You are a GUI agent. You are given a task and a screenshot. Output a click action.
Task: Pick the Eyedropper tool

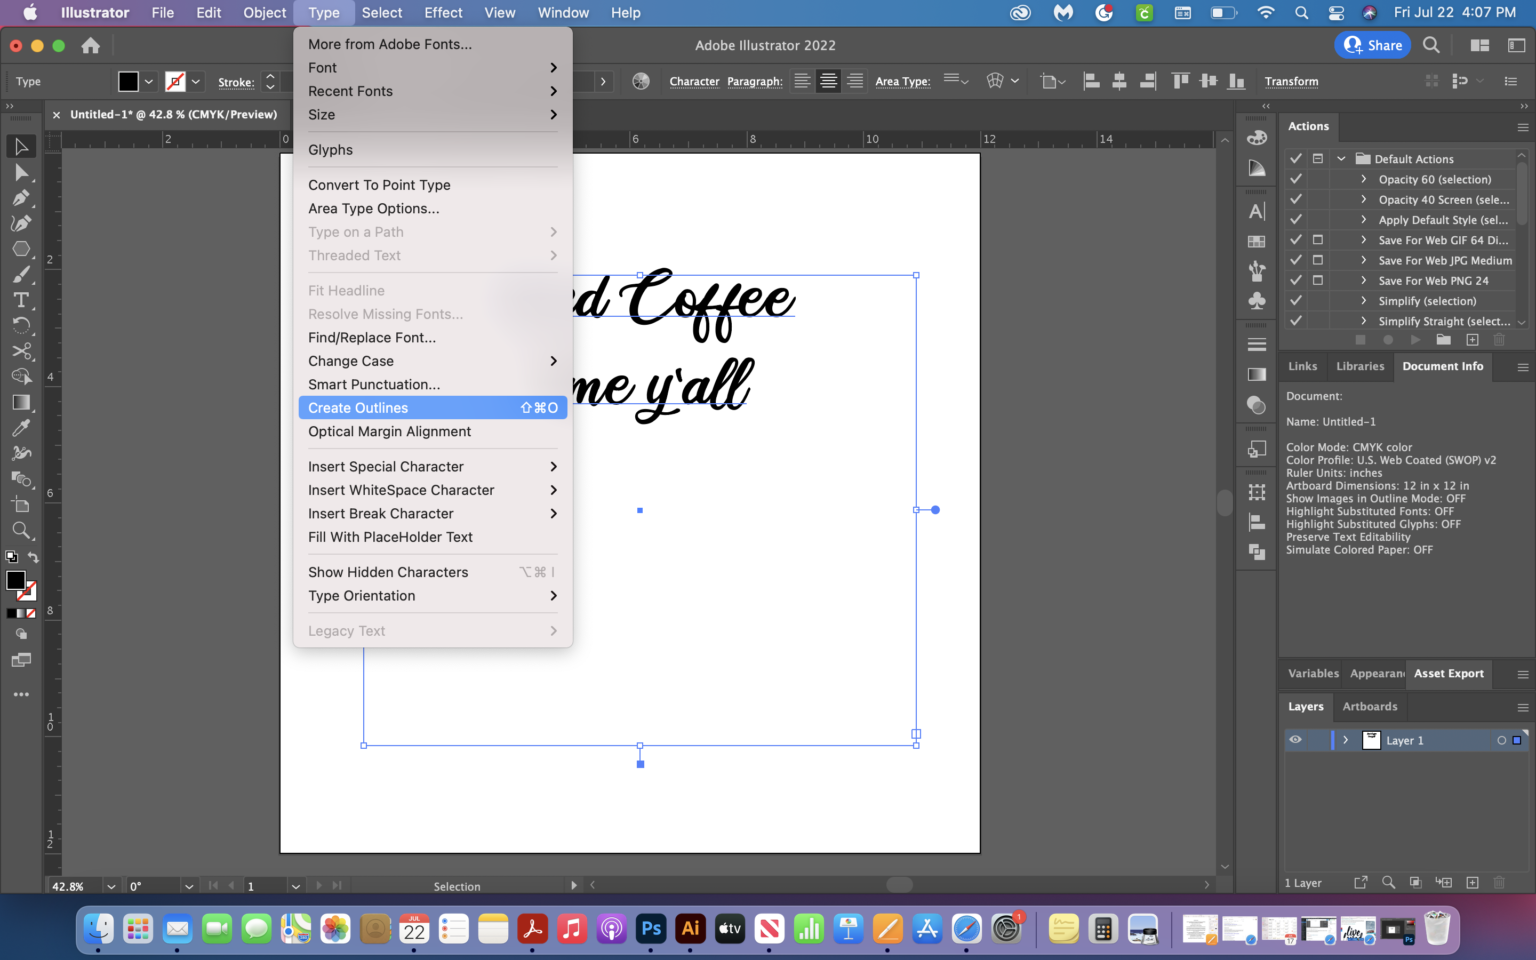click(x=22, y=427)
